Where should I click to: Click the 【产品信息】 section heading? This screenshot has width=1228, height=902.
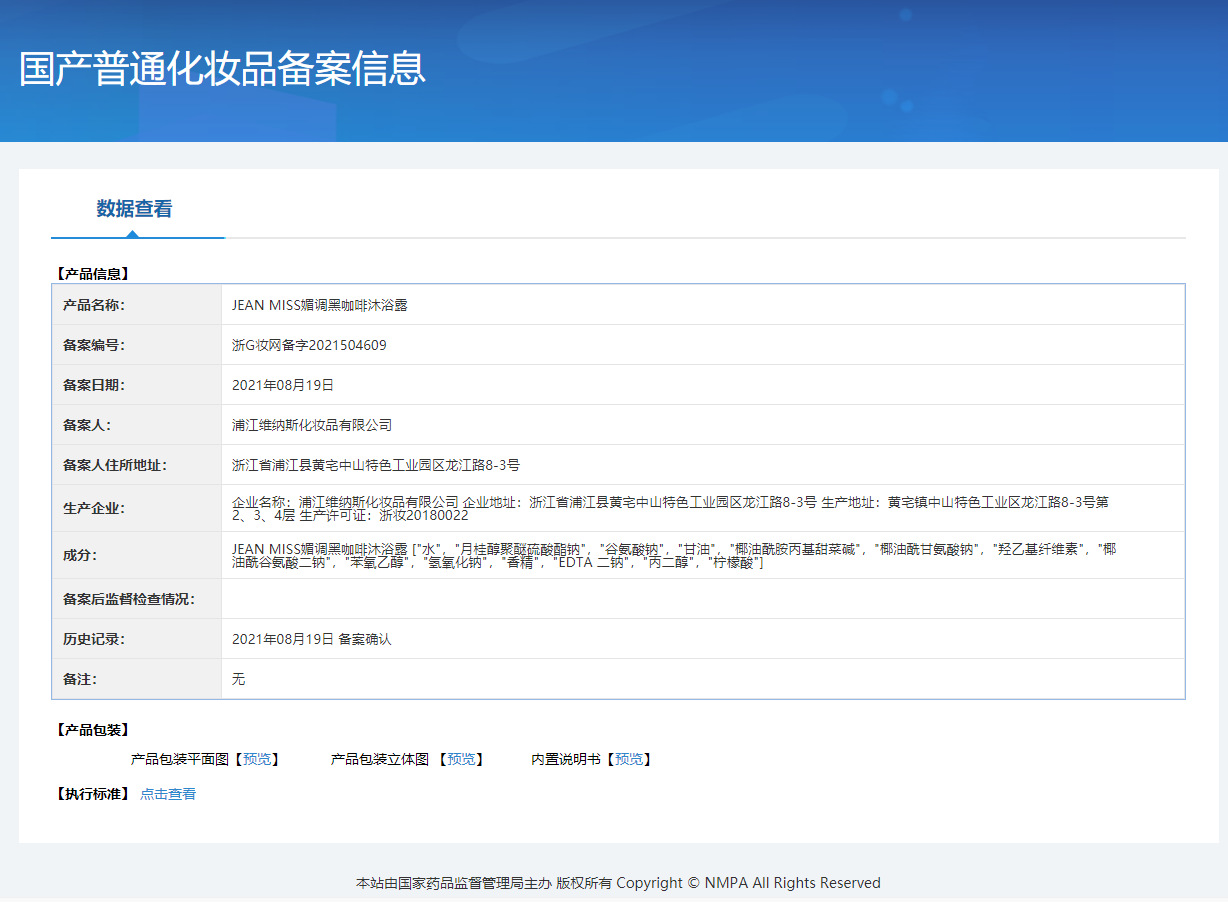pos(91,273)
